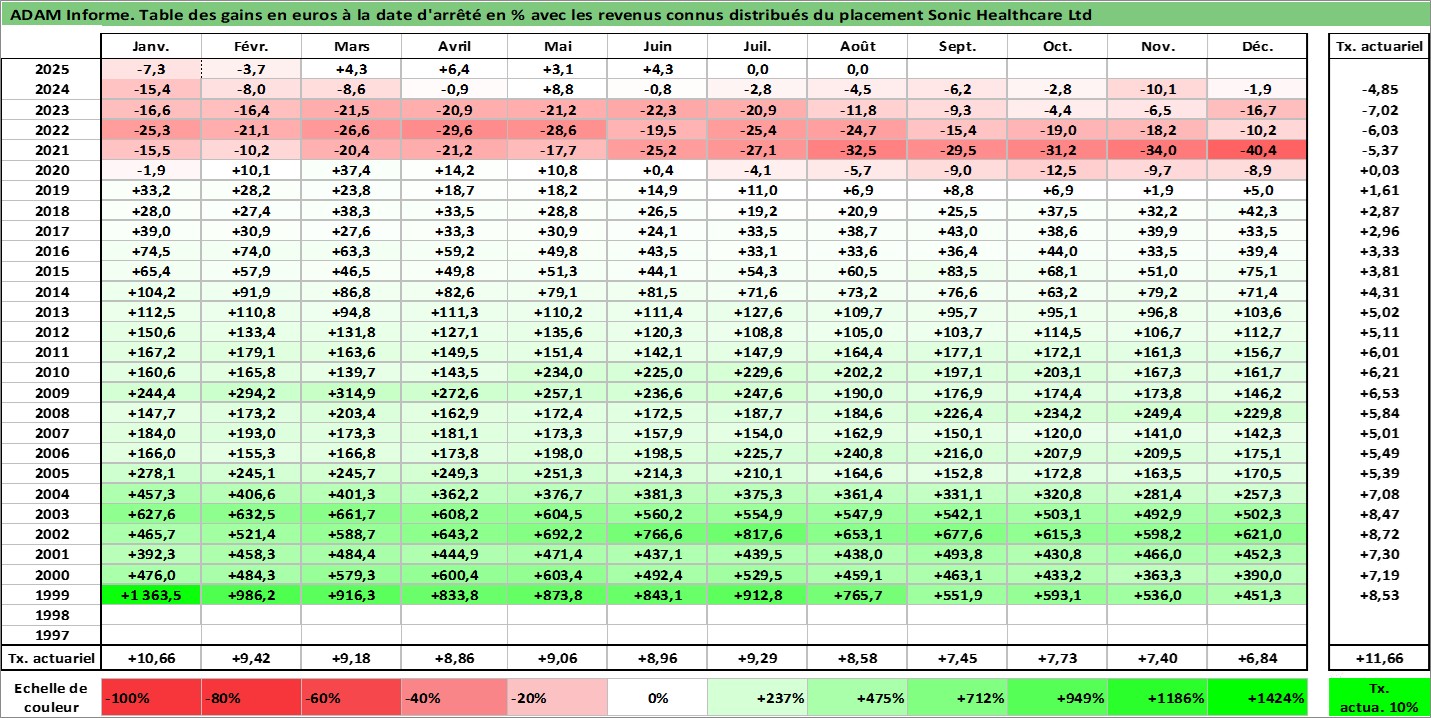
Task: Click the +817,6 cell in July 2002
Action: [x=757, y=534]
